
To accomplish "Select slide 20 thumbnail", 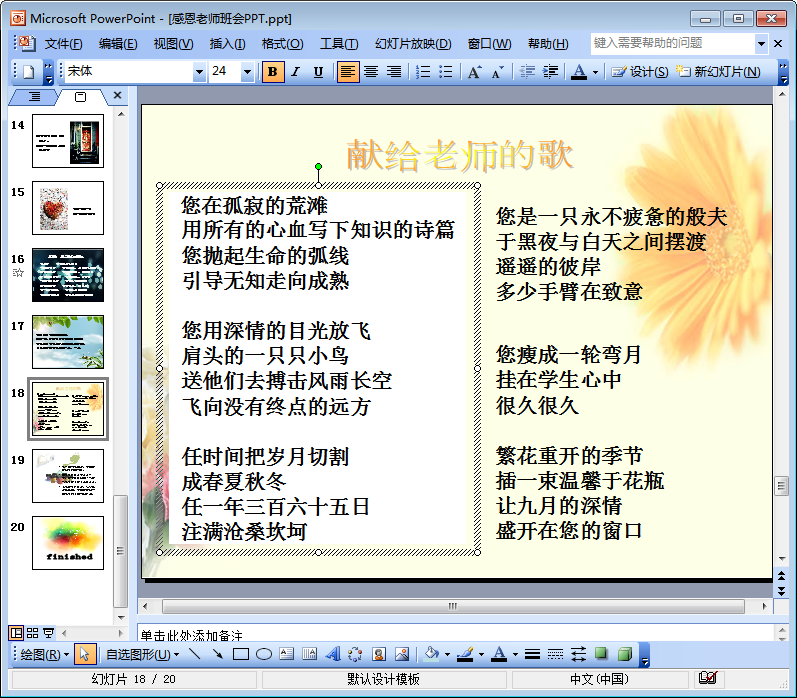I will tap(67, 543).
